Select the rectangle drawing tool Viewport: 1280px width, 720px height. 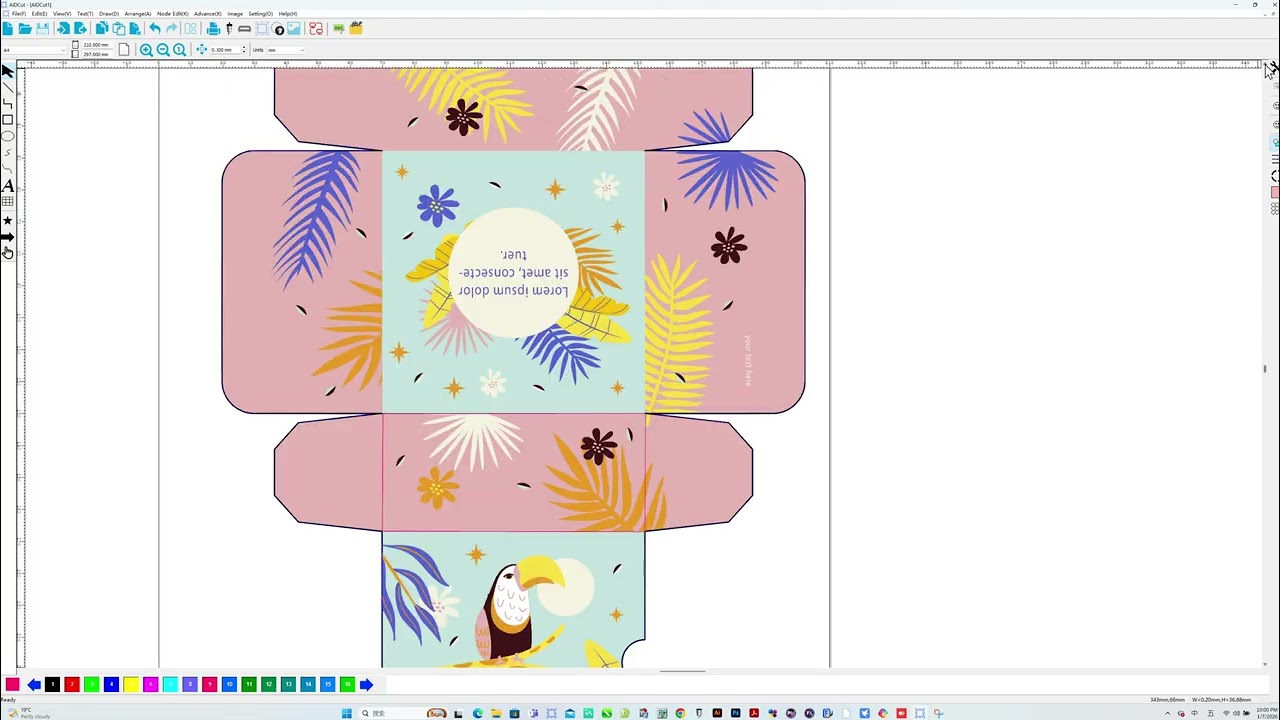(8, 120)
